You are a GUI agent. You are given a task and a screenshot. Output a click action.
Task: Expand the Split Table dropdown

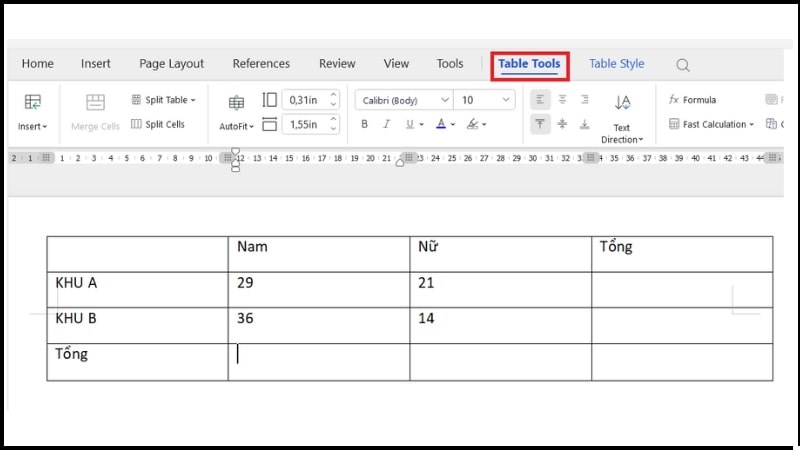[193, 100]
